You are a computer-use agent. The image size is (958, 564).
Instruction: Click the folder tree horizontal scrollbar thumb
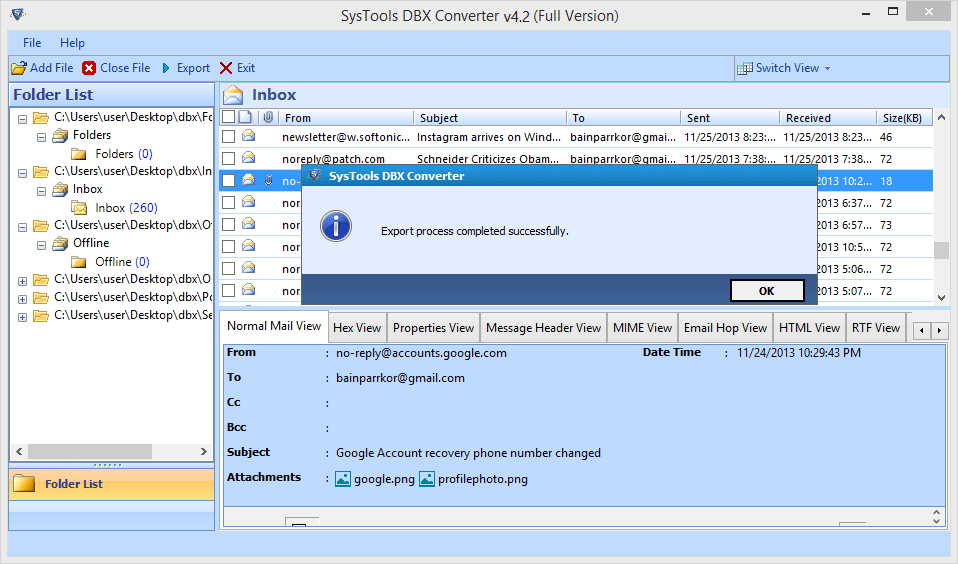click(90, 452)
